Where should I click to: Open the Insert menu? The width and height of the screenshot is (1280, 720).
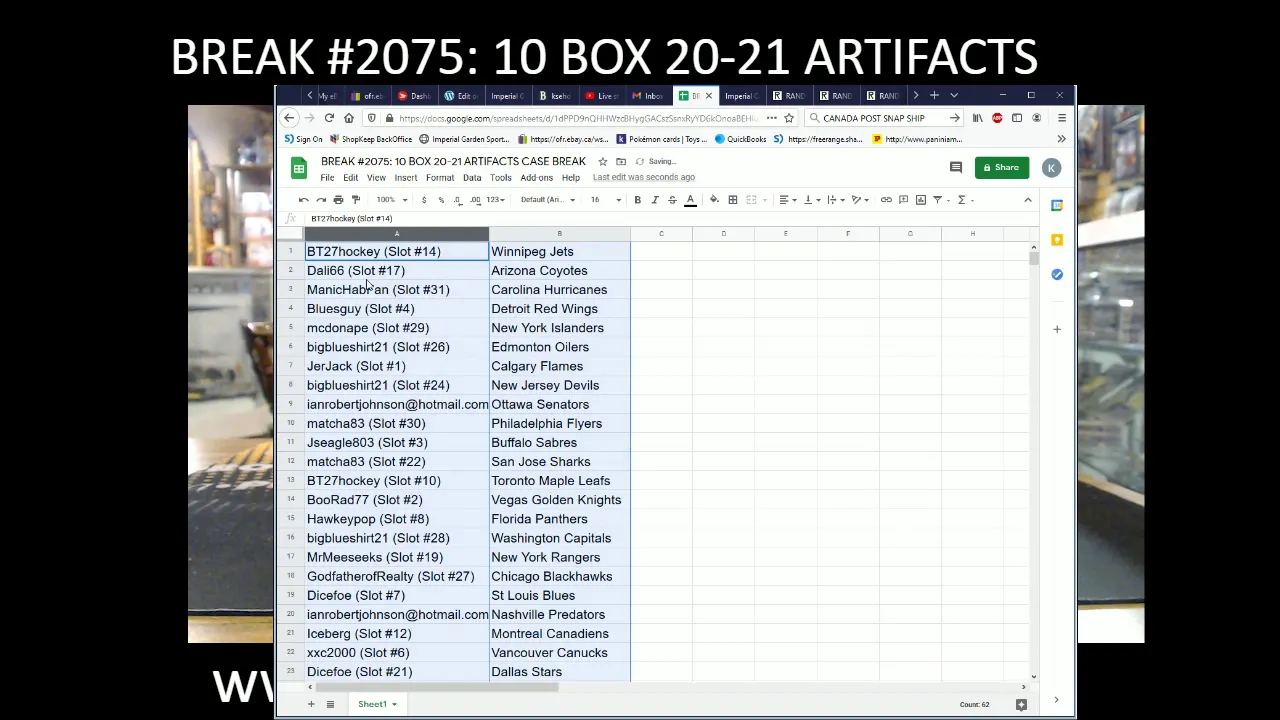click(405, 178)
